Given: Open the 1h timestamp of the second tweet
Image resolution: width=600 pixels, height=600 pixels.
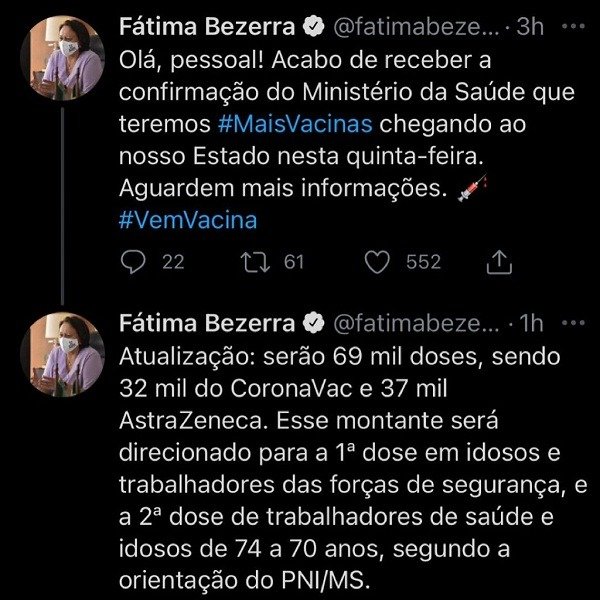Looking at the screenshot, I should click(x=532, y=323).
